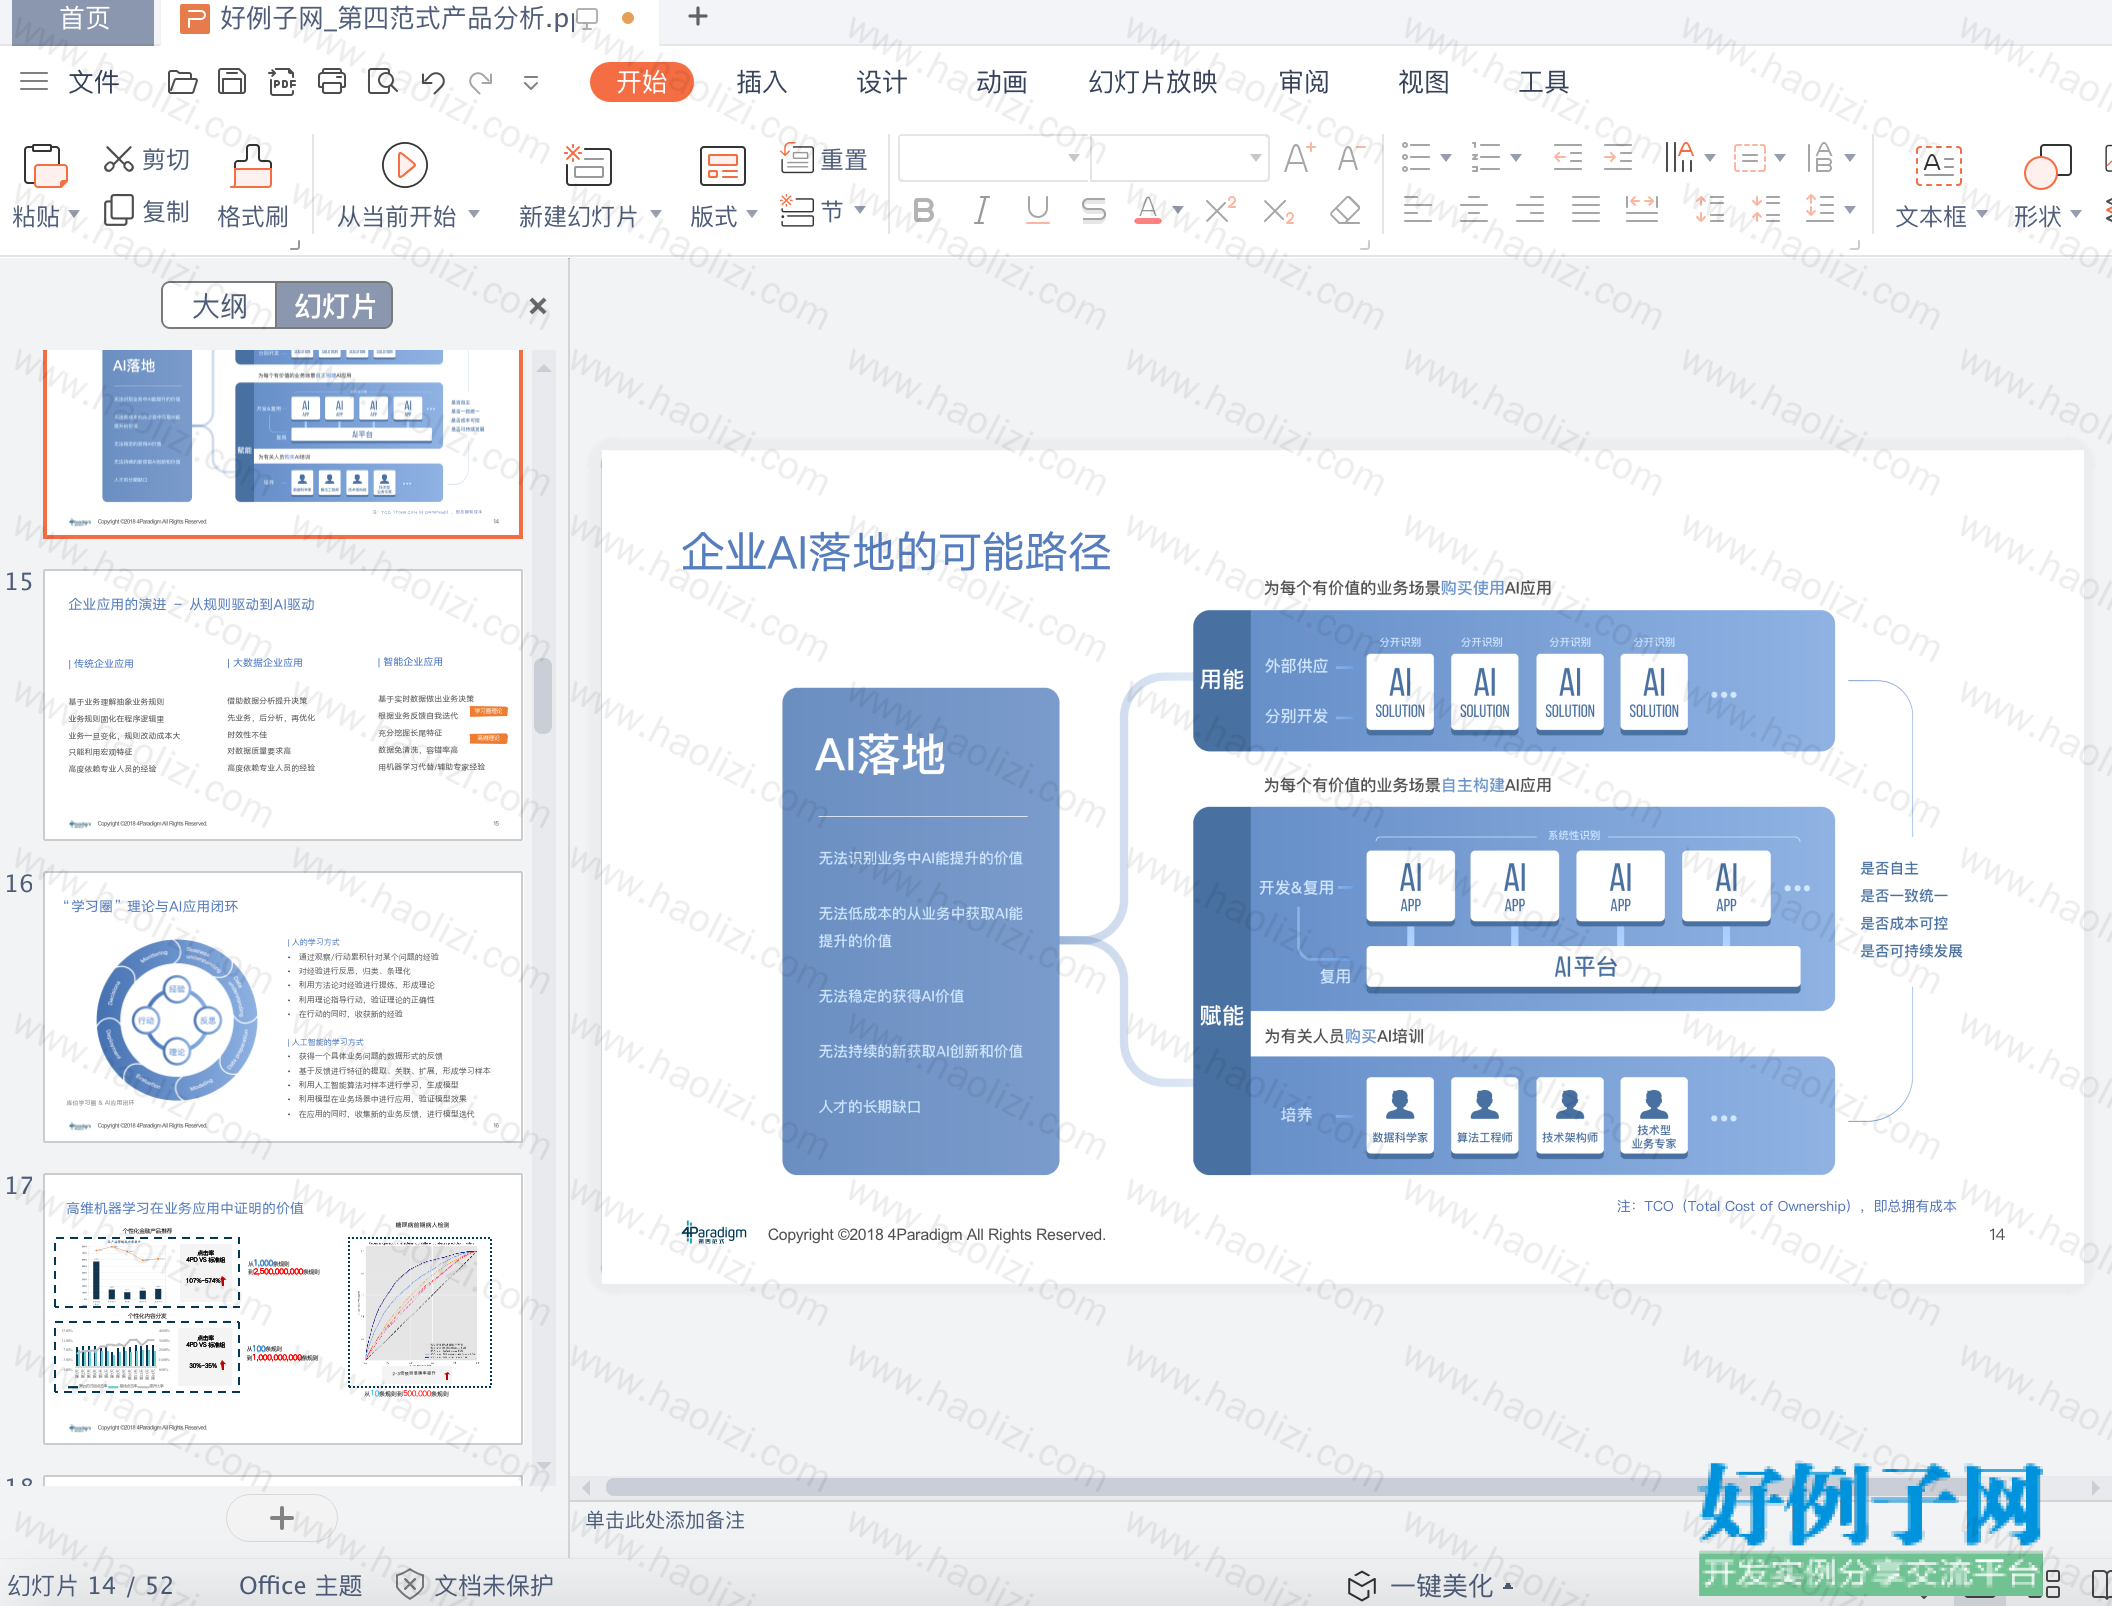Expand 新建幻灯片 dropdown arrow
The image size is (2112, 1606).
coord(656,214)
